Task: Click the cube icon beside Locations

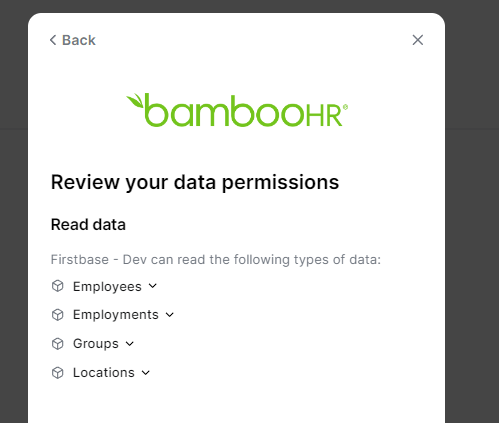Action: tap(58, 373)
